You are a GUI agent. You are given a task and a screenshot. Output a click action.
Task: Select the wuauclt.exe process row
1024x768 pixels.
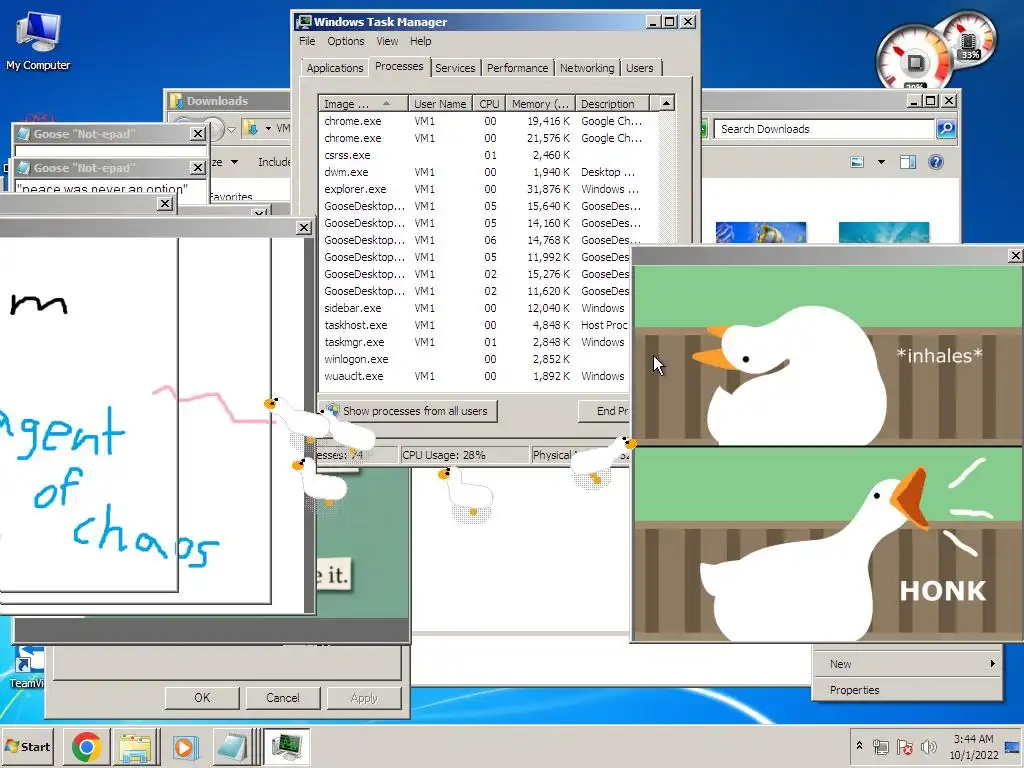point(475,376)
